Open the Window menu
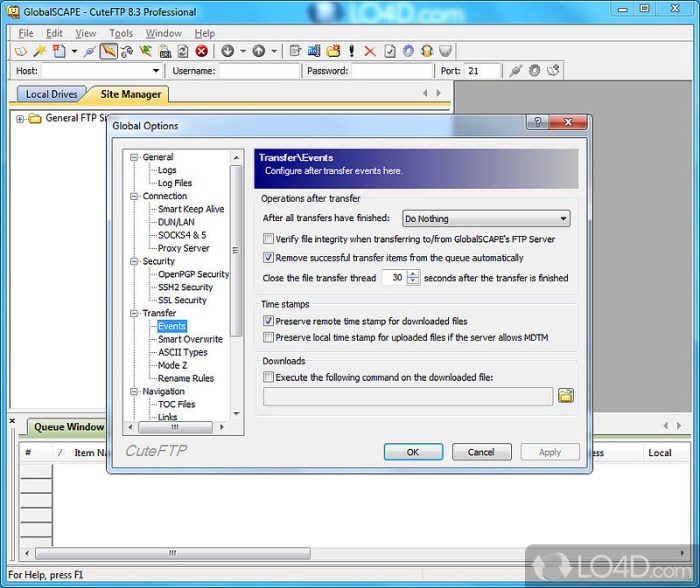The height and width of the screenshot is (588, 700). click(163, 33)
